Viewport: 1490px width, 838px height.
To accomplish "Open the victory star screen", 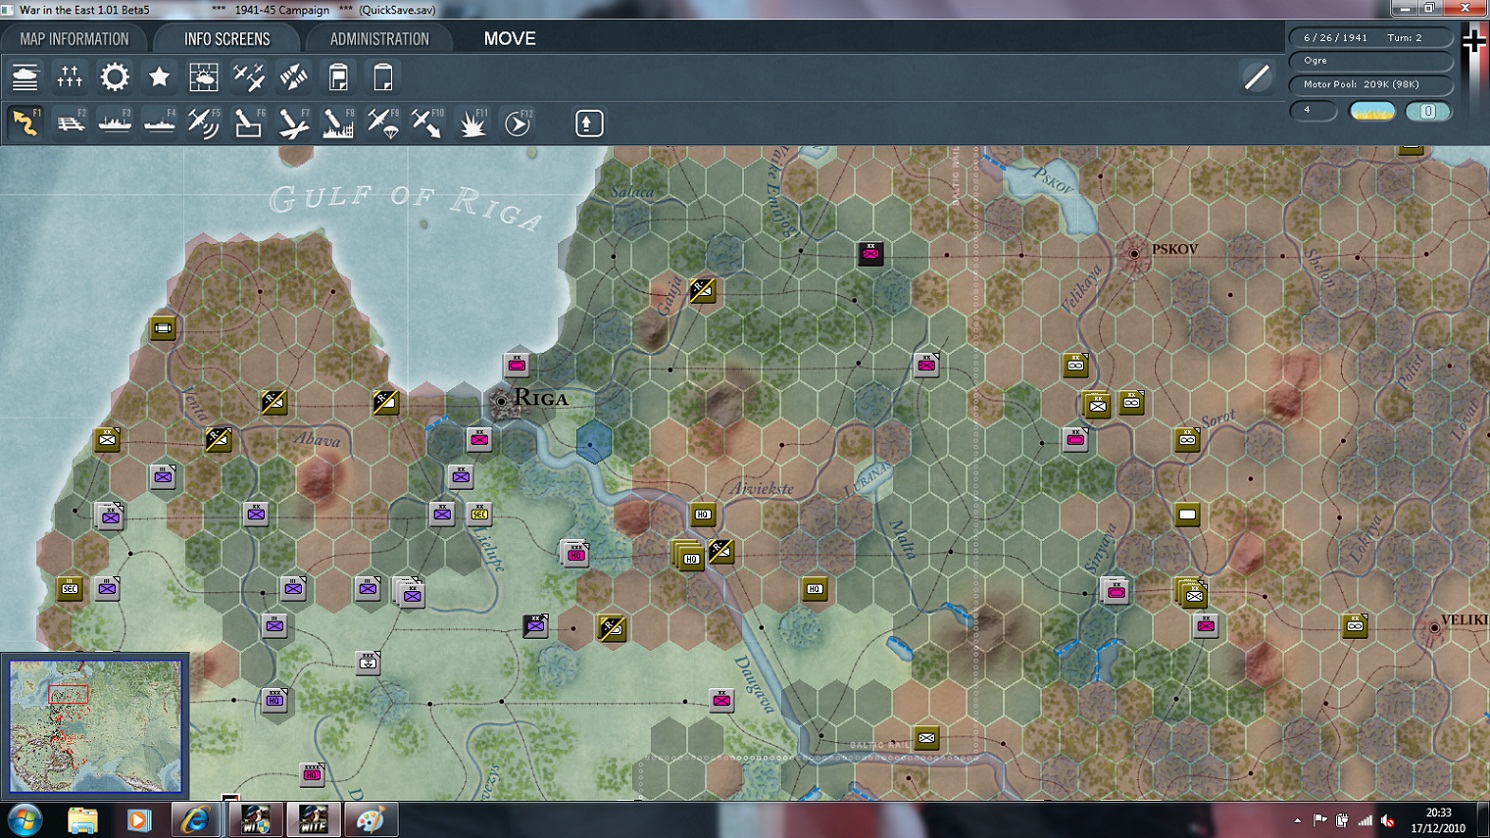I will (159, 77).
